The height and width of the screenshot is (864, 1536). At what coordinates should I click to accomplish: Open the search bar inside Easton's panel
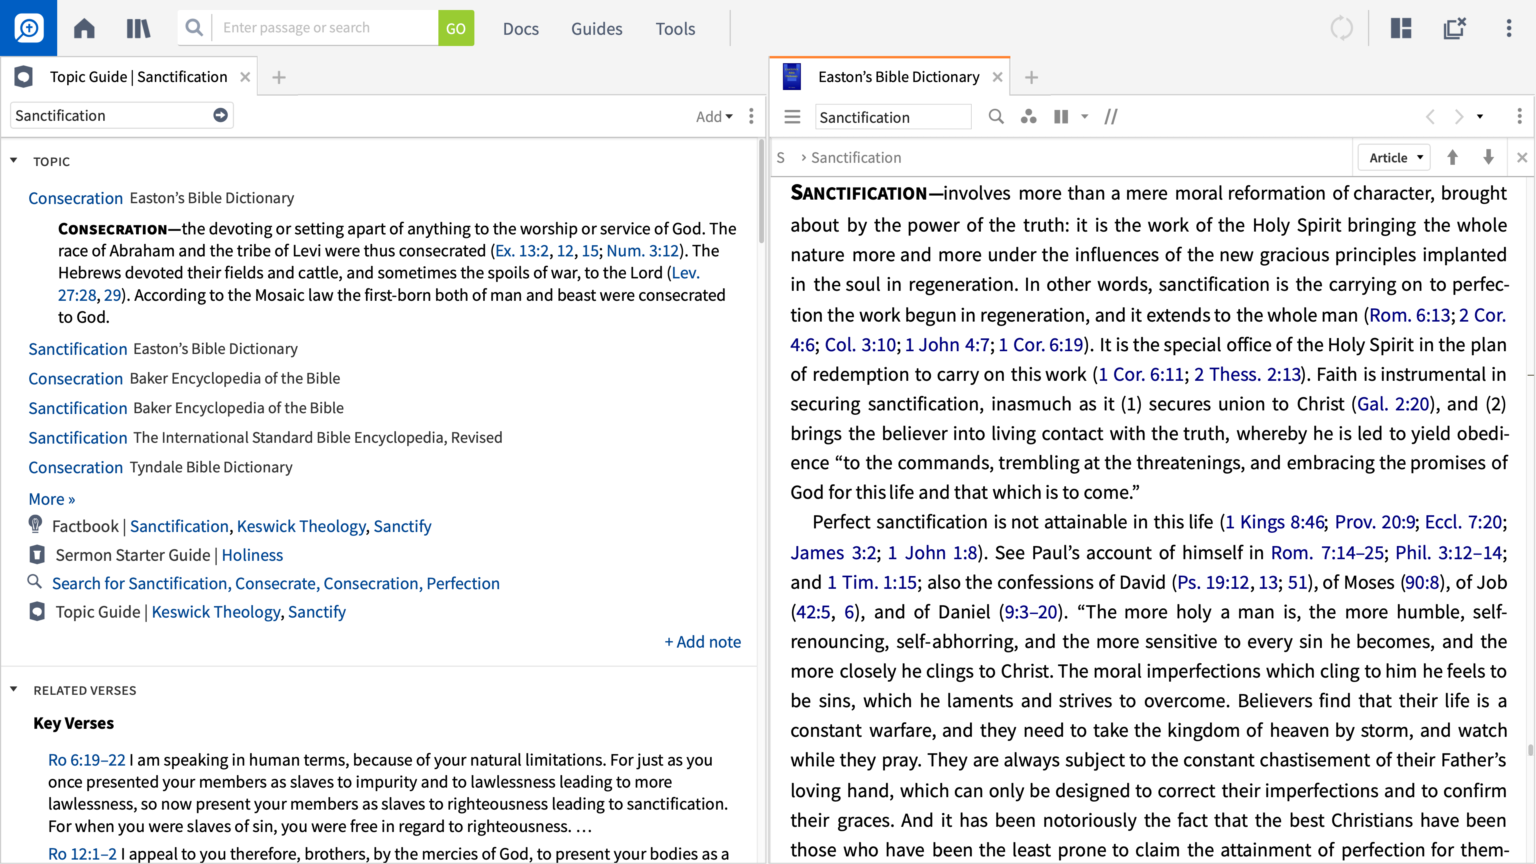[x=996, y=117]
